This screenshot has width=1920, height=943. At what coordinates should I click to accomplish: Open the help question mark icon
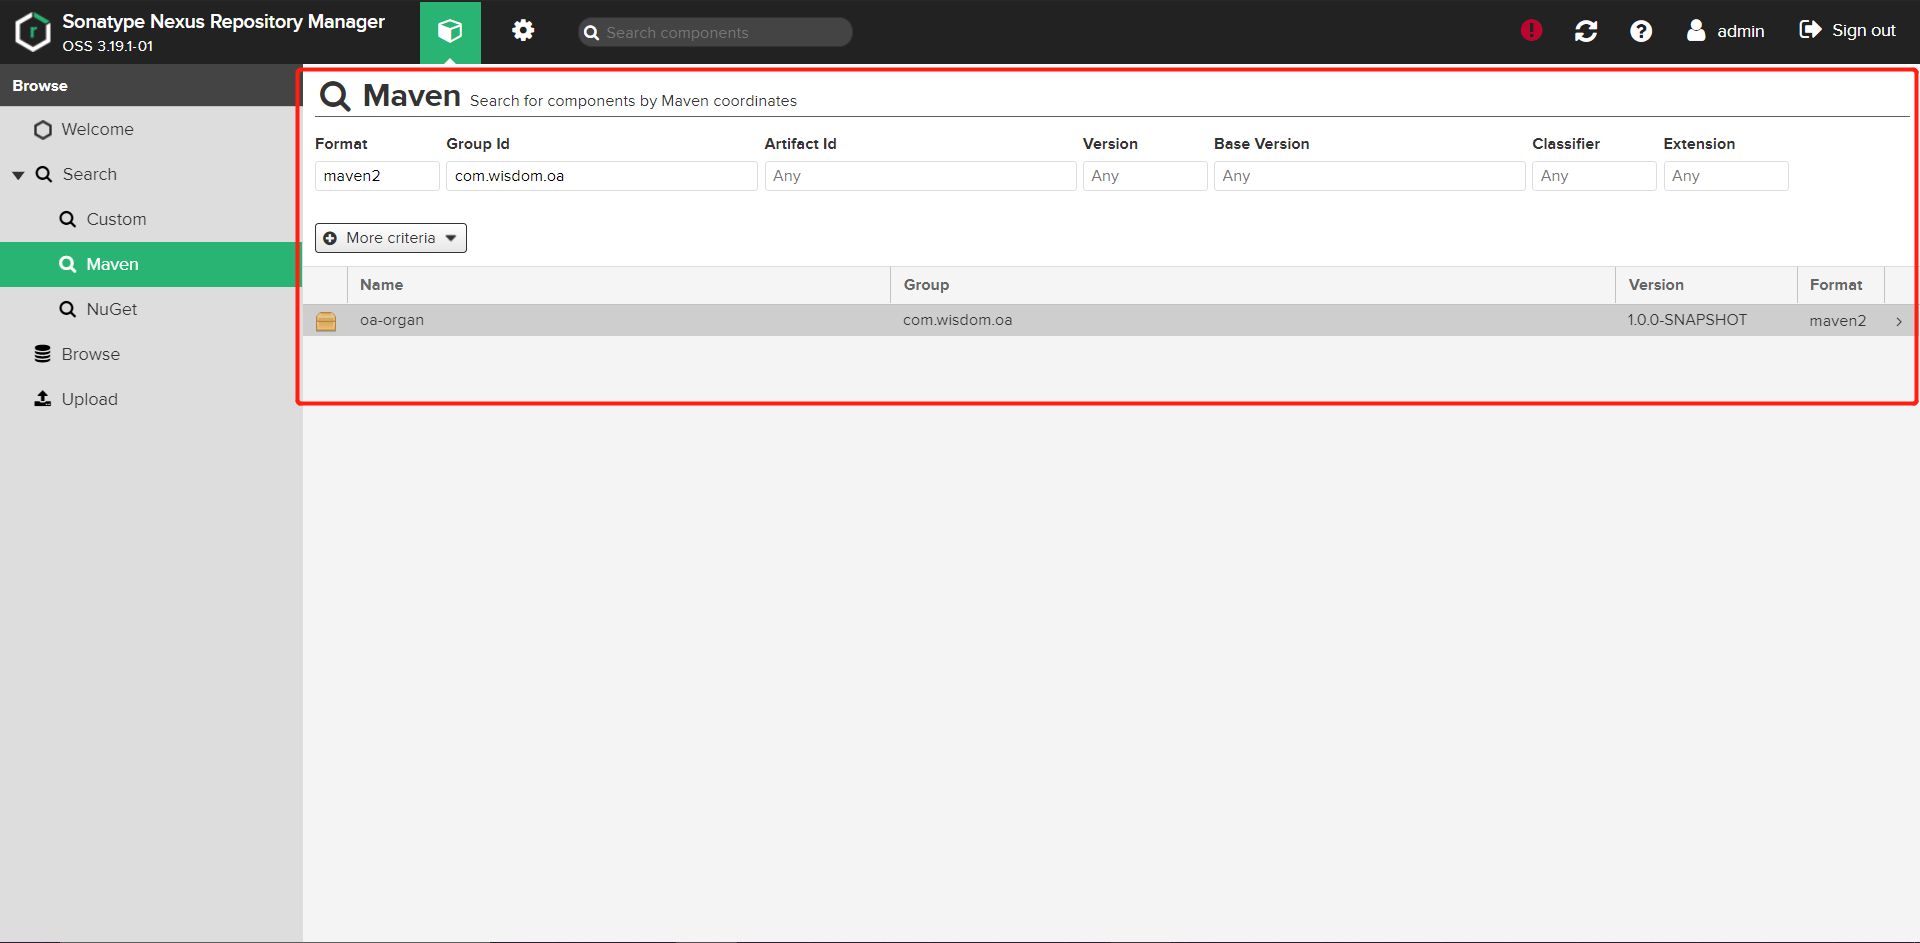1641,31
